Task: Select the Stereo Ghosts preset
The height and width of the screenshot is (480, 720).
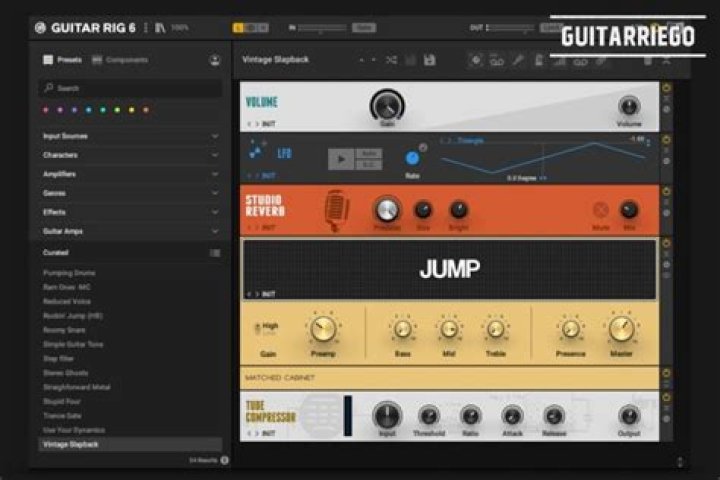Action: tap(66, 373)
